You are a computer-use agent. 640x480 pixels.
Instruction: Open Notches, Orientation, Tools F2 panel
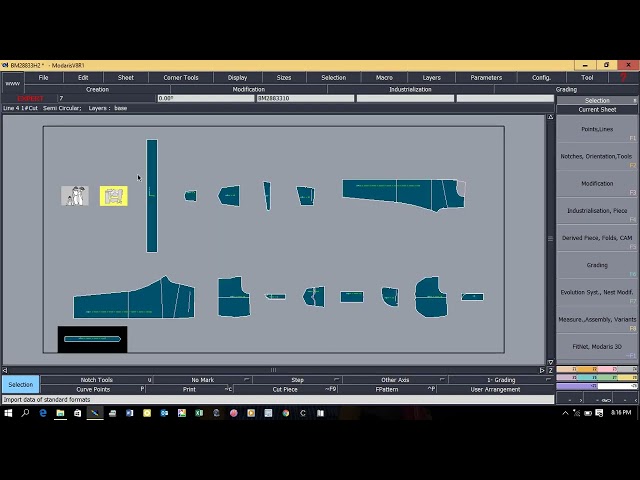(x=597, y=157)
